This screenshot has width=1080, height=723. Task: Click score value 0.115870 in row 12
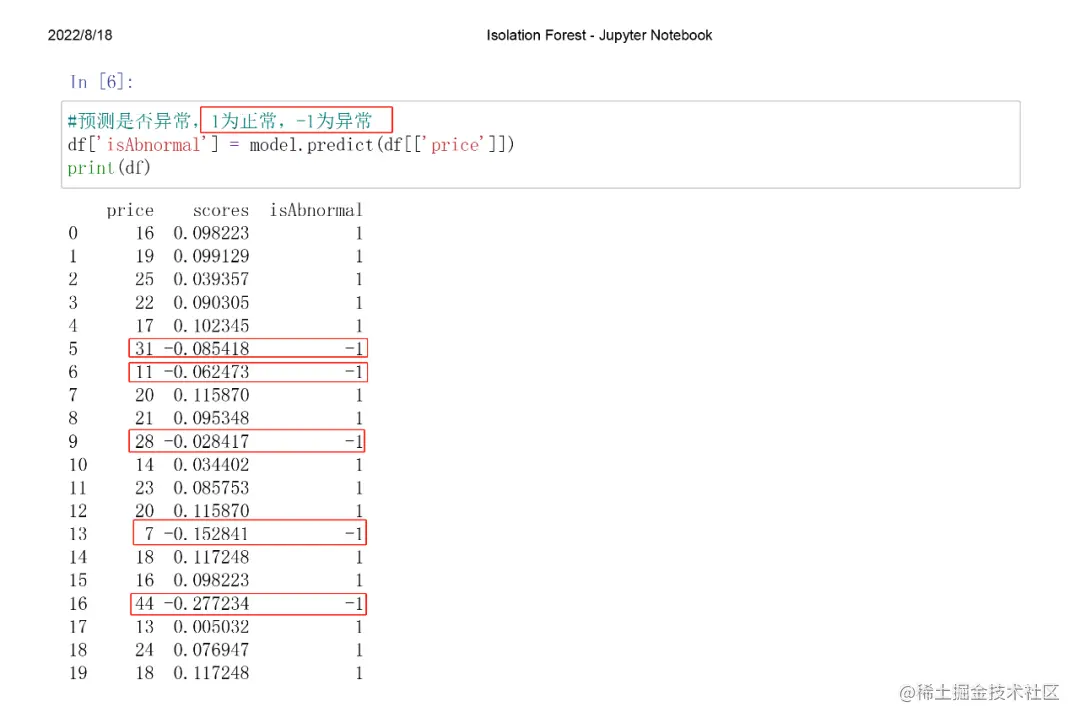[x=211, y=511]
